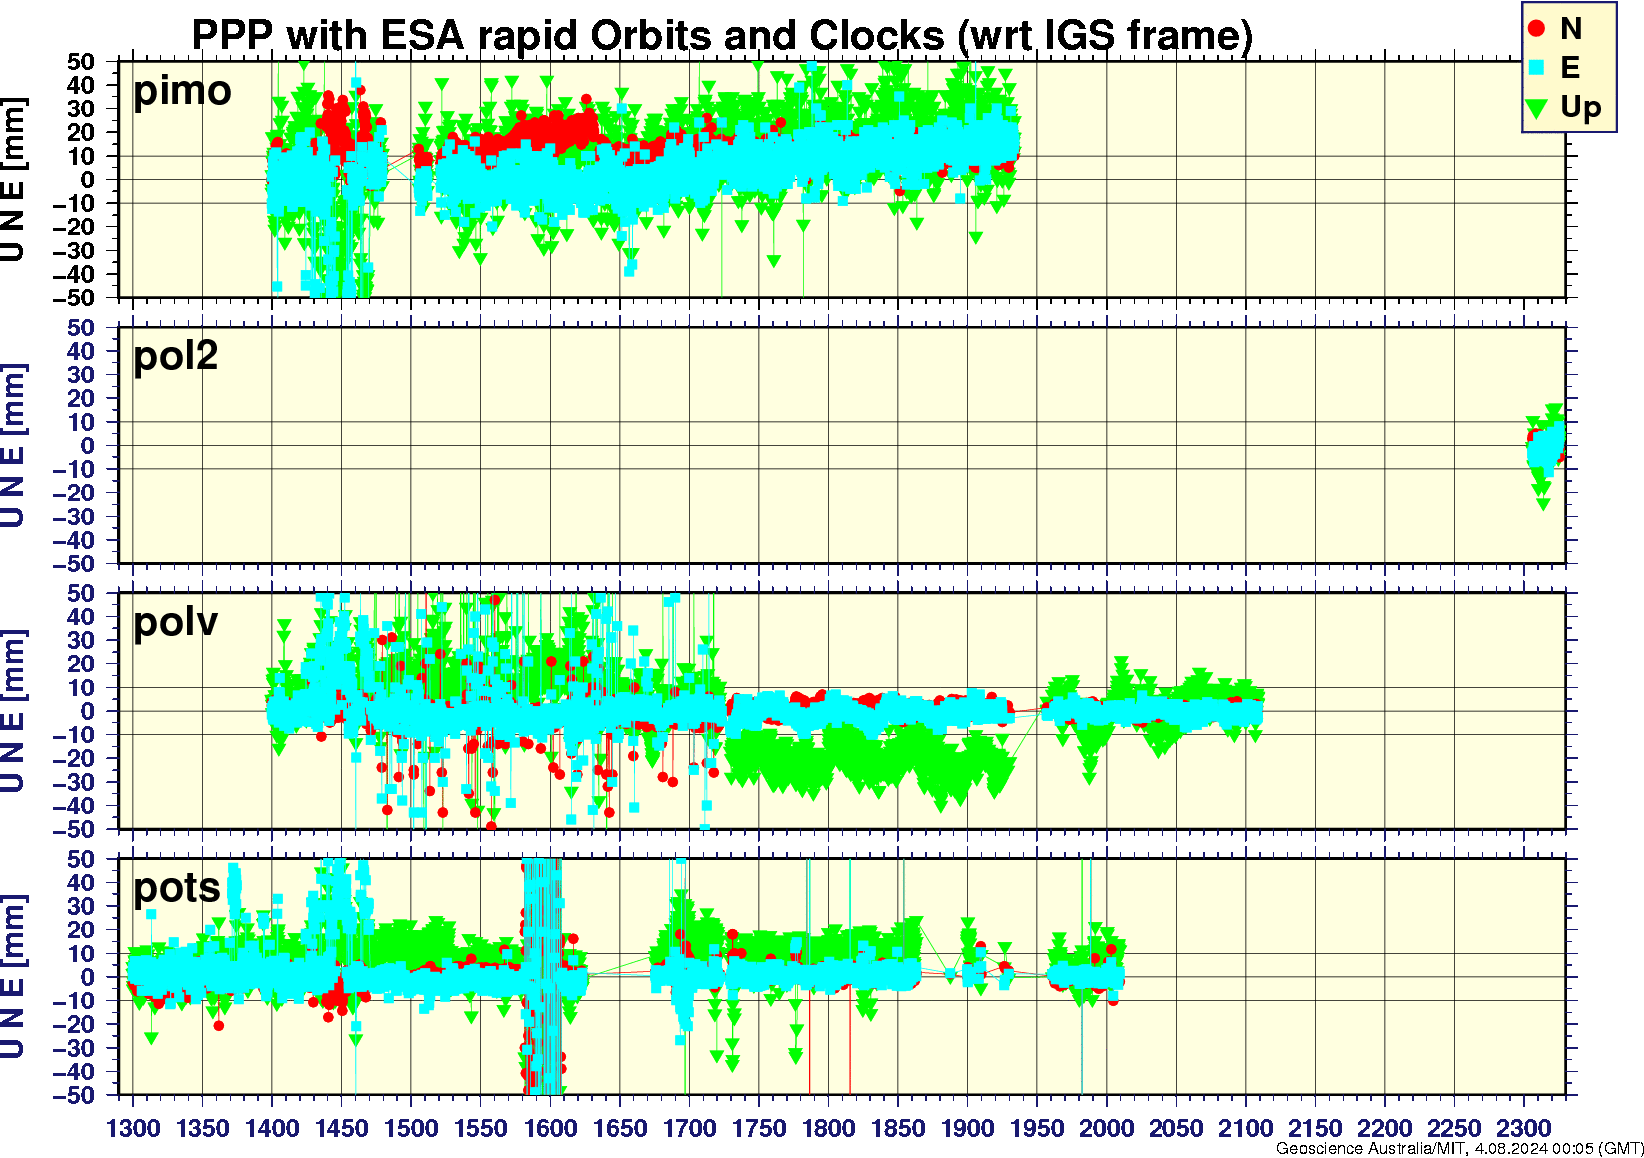This screenshot has width=1644, height=1158.
Task: Click the 'pots' station label
Action: point(177,888)
